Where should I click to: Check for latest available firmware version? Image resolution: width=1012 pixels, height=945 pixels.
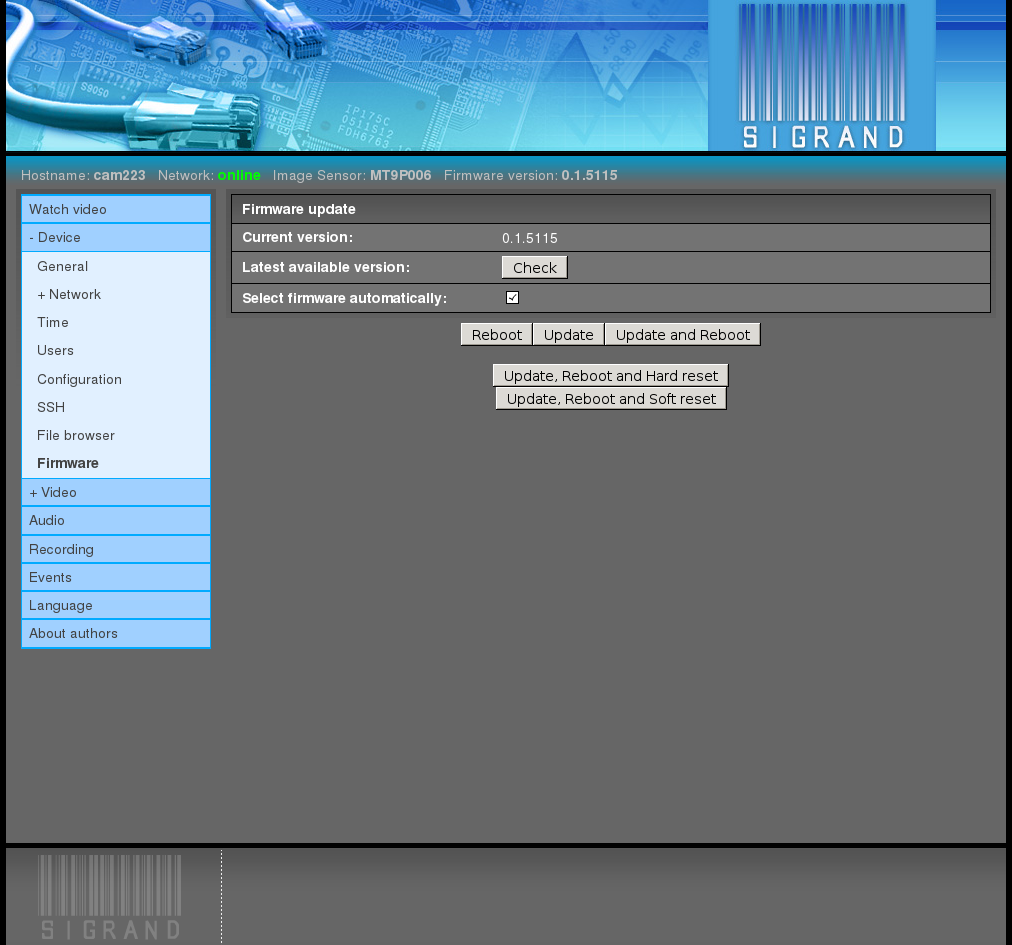(534, 268)
